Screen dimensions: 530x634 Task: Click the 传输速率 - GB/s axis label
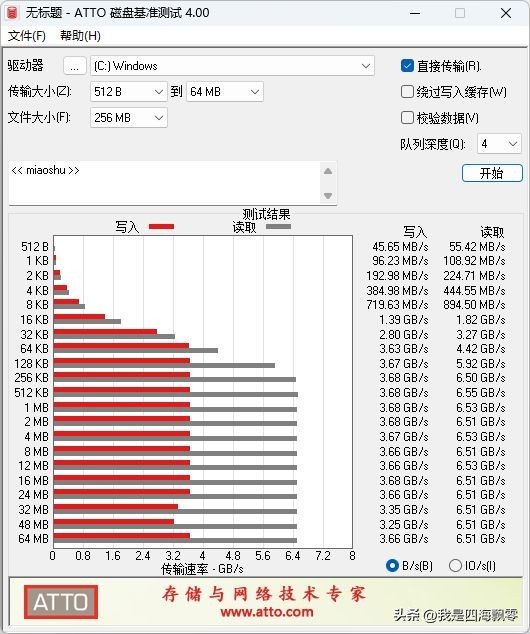[x=202, y=569]
